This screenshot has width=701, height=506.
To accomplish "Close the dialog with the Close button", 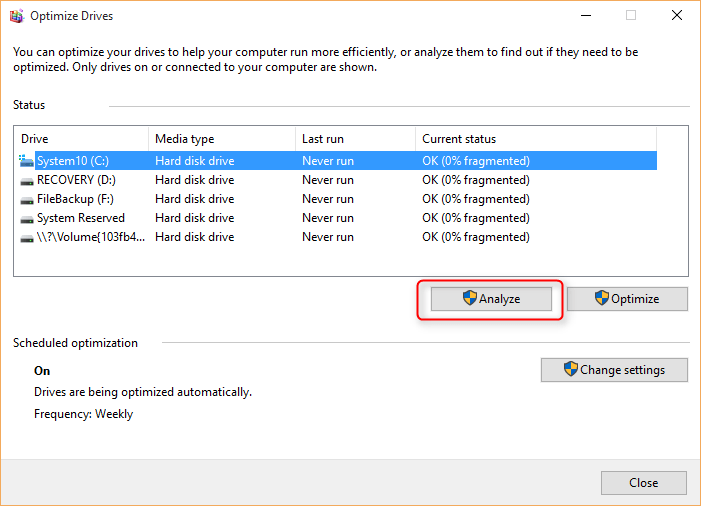I will (x=643, y=483).
